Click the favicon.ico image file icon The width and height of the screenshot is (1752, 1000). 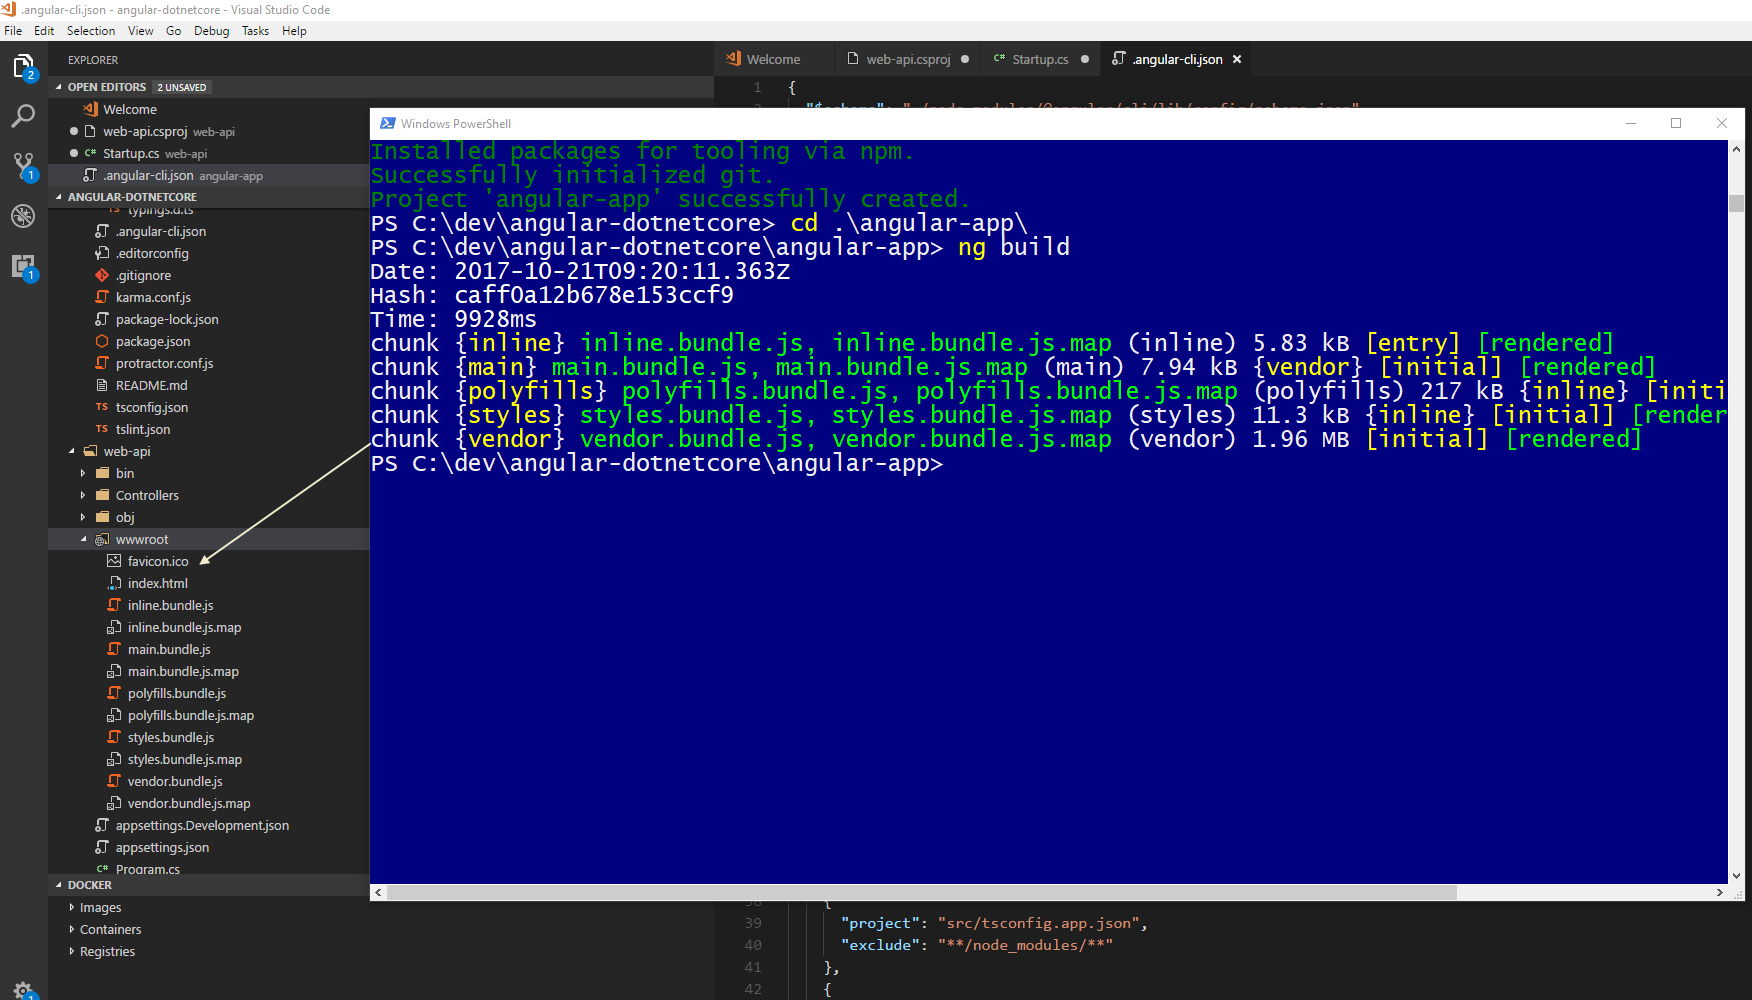pyautogui.click(x=114, y=561)
